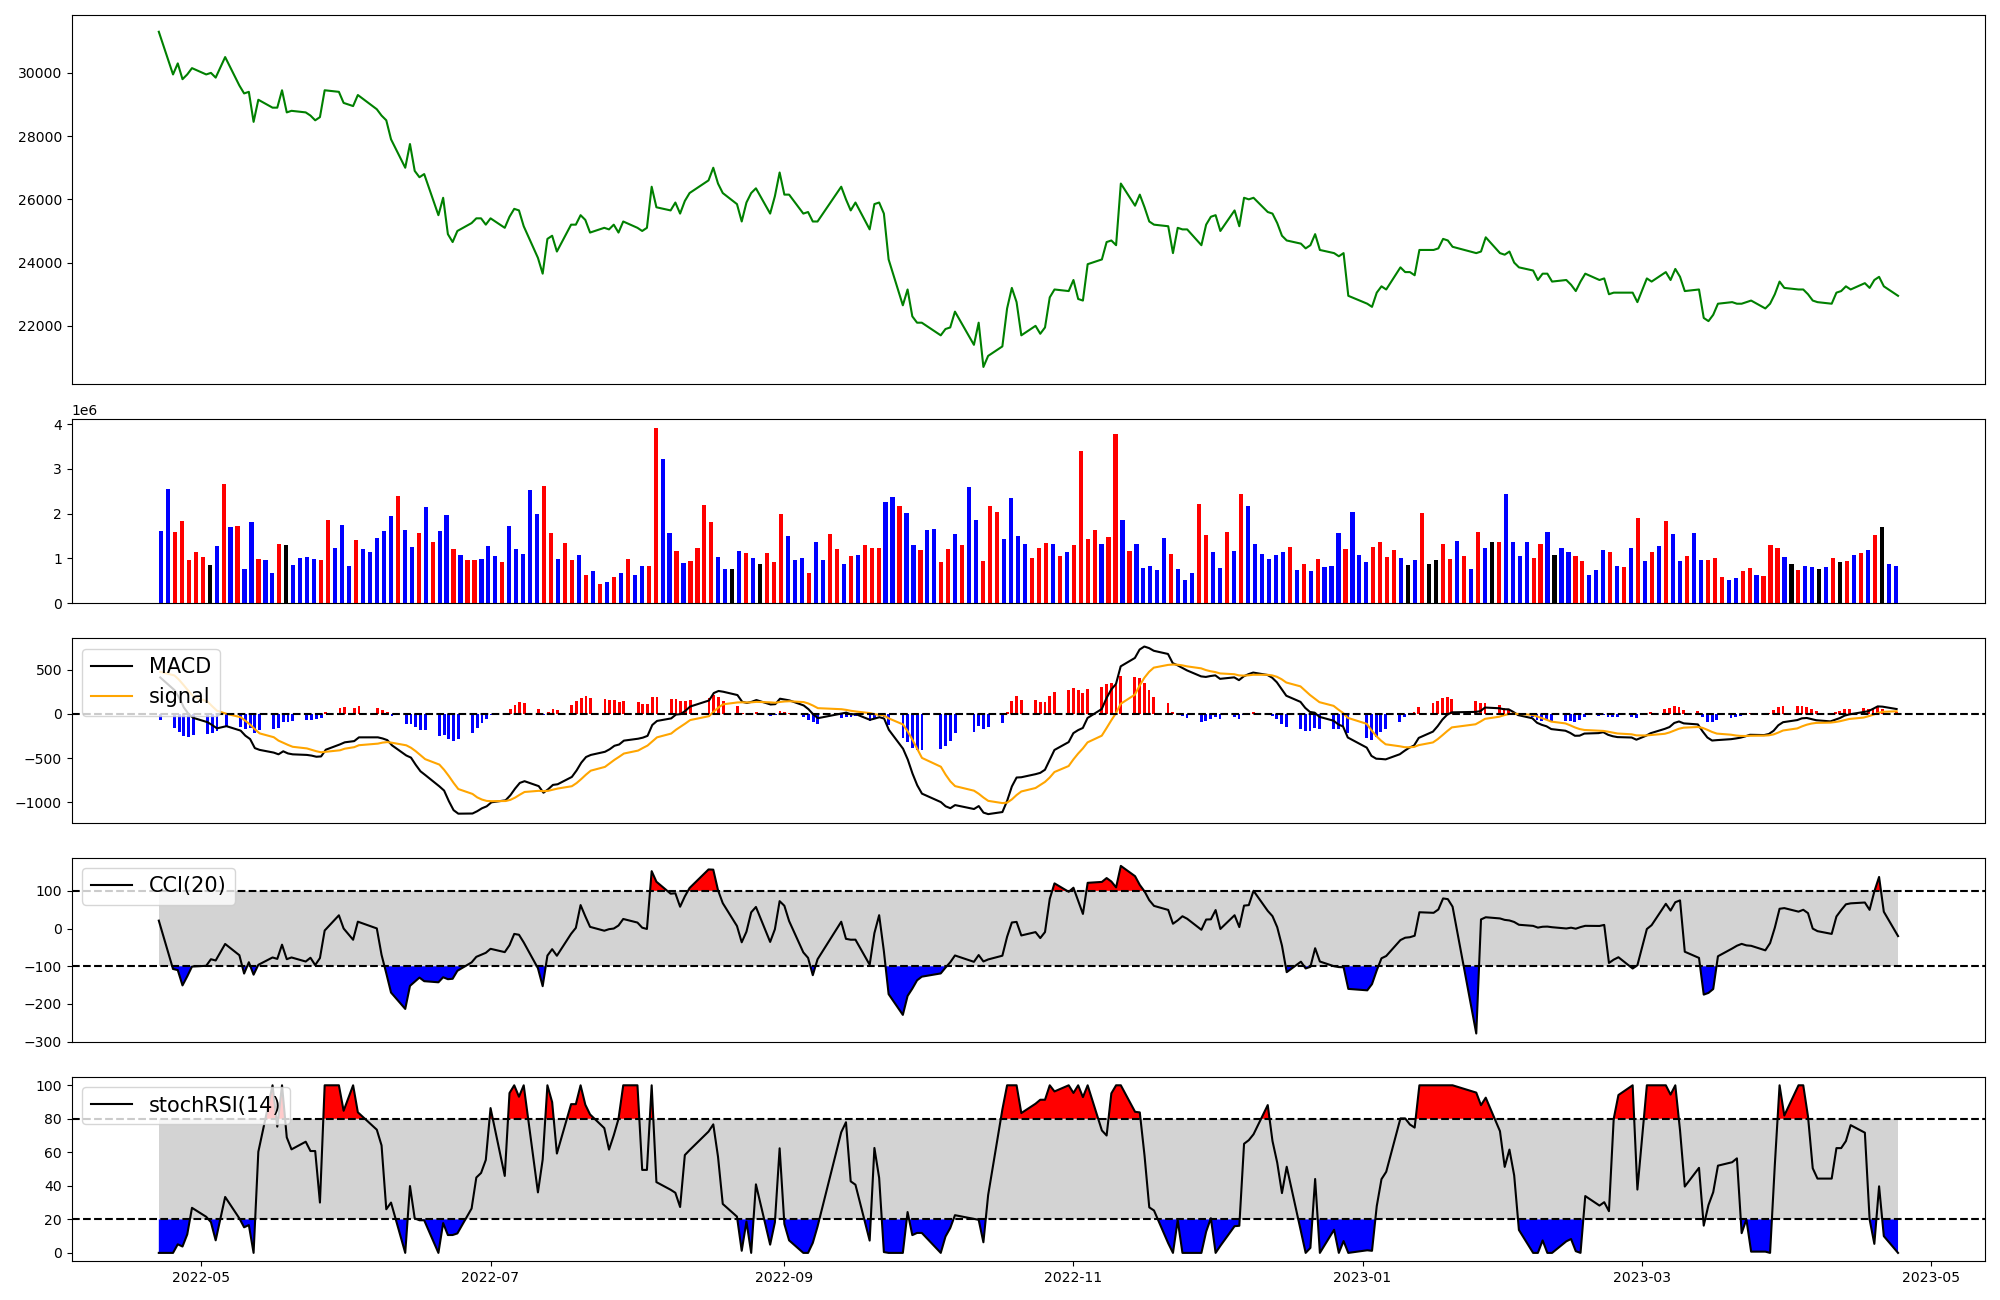The width and height of the screenshot is (2000, 1300).
Task: Click the -300 tick on the CCI axis
Action: 44,1042
